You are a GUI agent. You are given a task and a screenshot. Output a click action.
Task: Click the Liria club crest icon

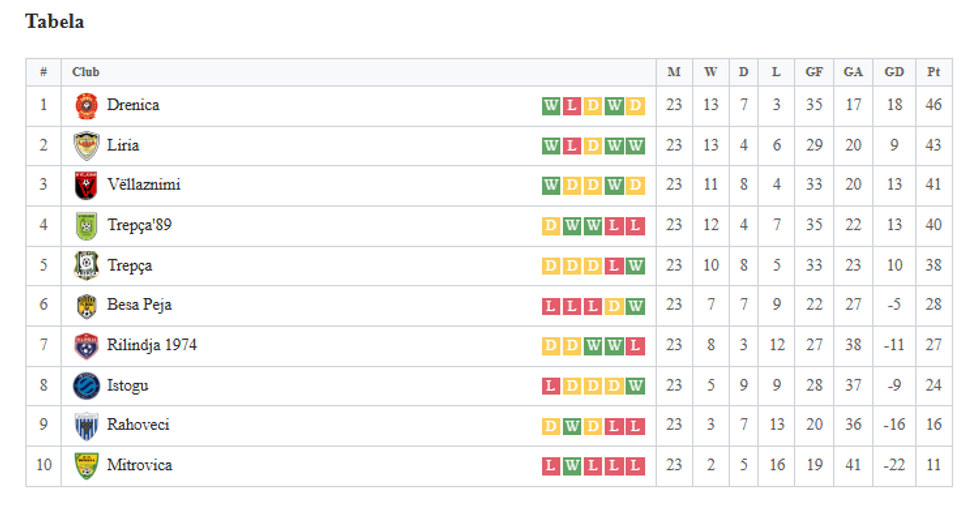click(87, 146)
